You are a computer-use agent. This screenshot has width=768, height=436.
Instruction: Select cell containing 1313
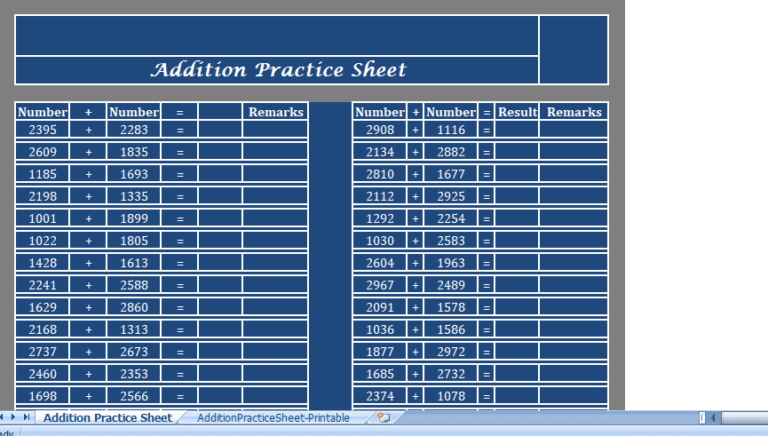[134, 330]
